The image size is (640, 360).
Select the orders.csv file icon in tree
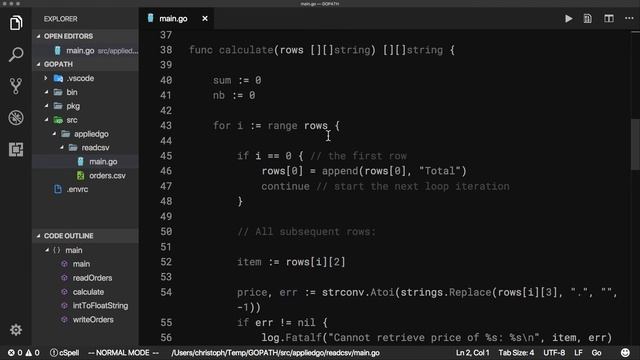coord(80,176)
